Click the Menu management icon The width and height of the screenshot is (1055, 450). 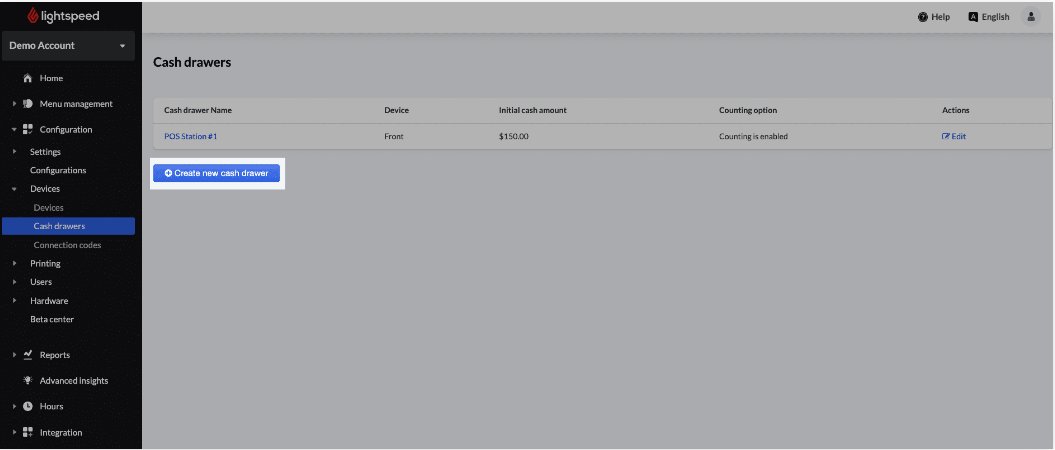[x=28, y=104]
